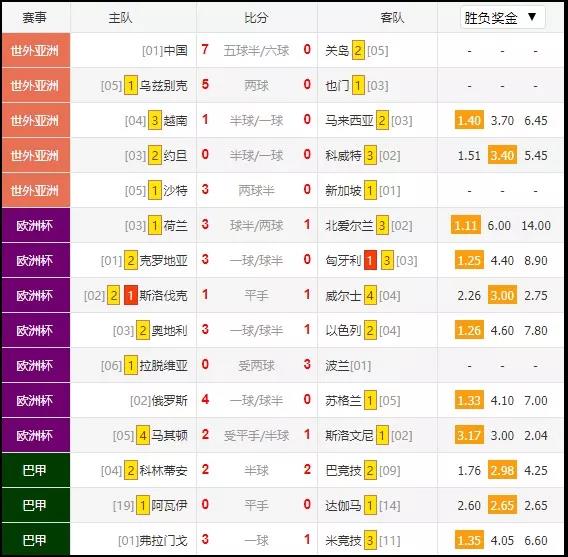Click the red card badge beside 斯洛伐克

(130, 296)
